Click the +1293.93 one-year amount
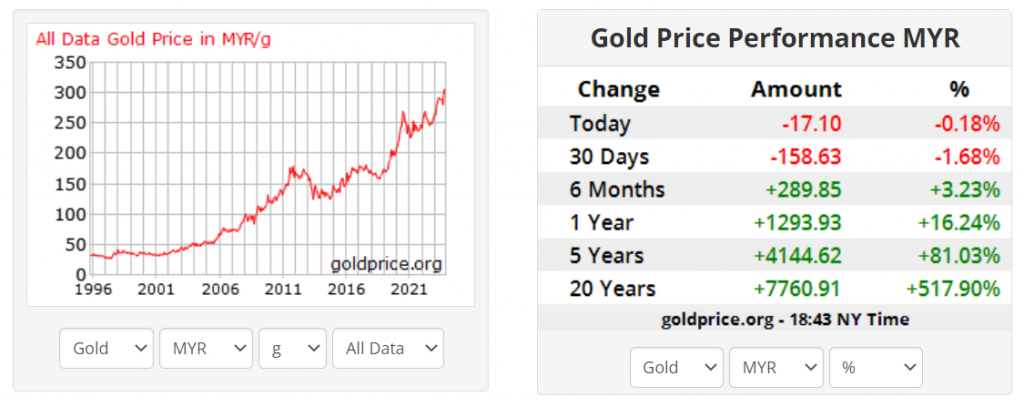1024x407 pixels. pyautogui.click(x=795, y=223)
